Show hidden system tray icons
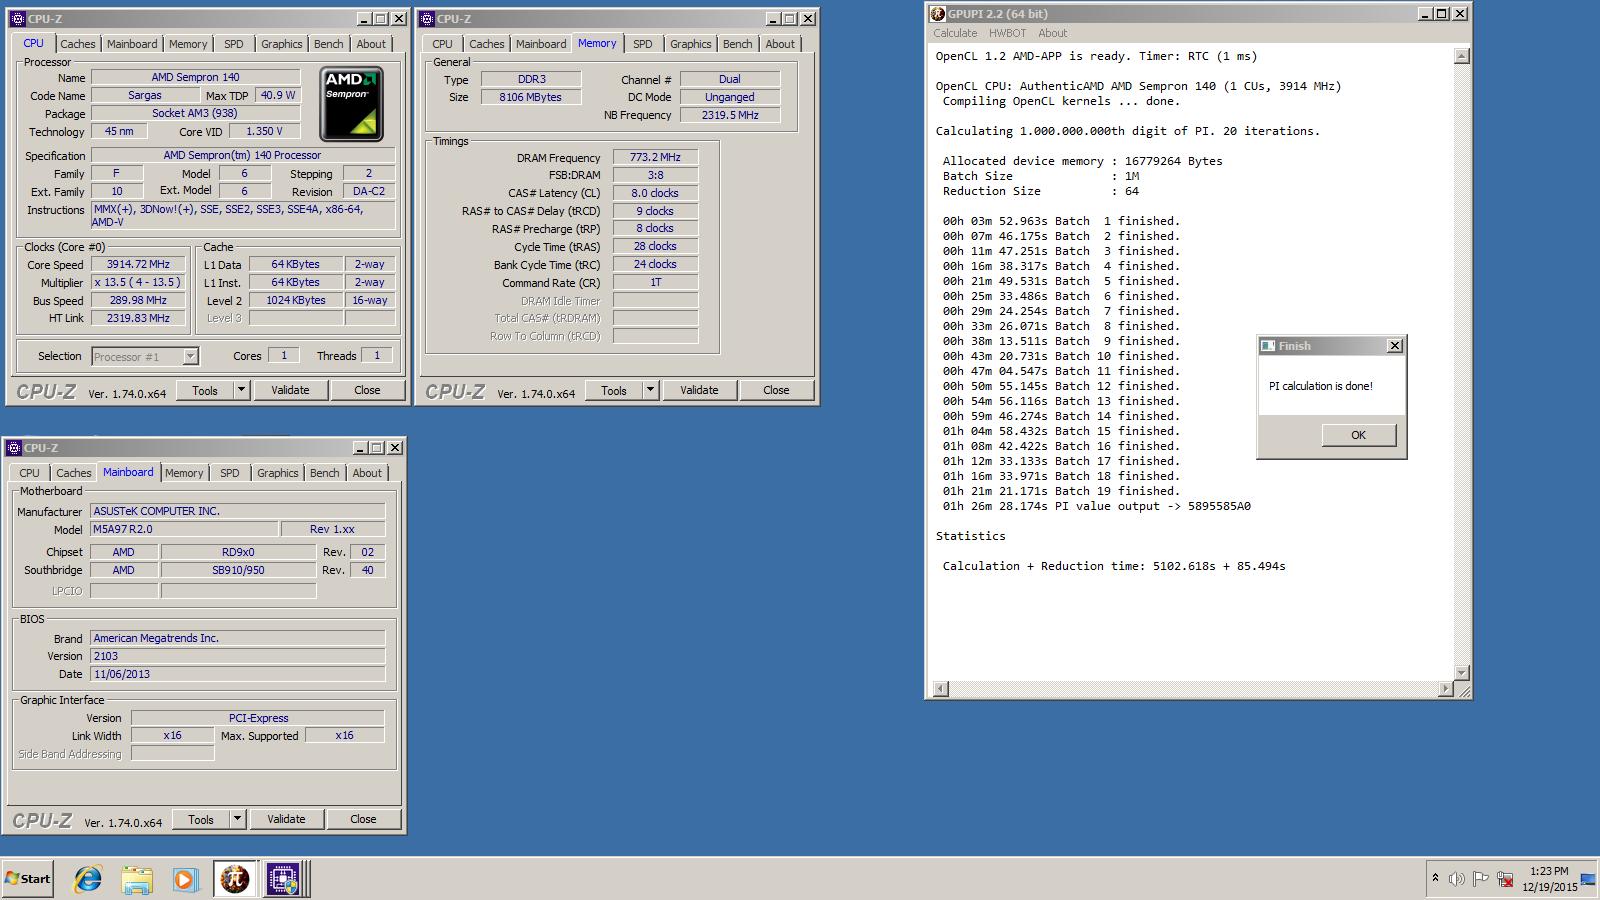Image resolution: width=1600 pixels, height=900 pixels. click(x=1435, y=879)
